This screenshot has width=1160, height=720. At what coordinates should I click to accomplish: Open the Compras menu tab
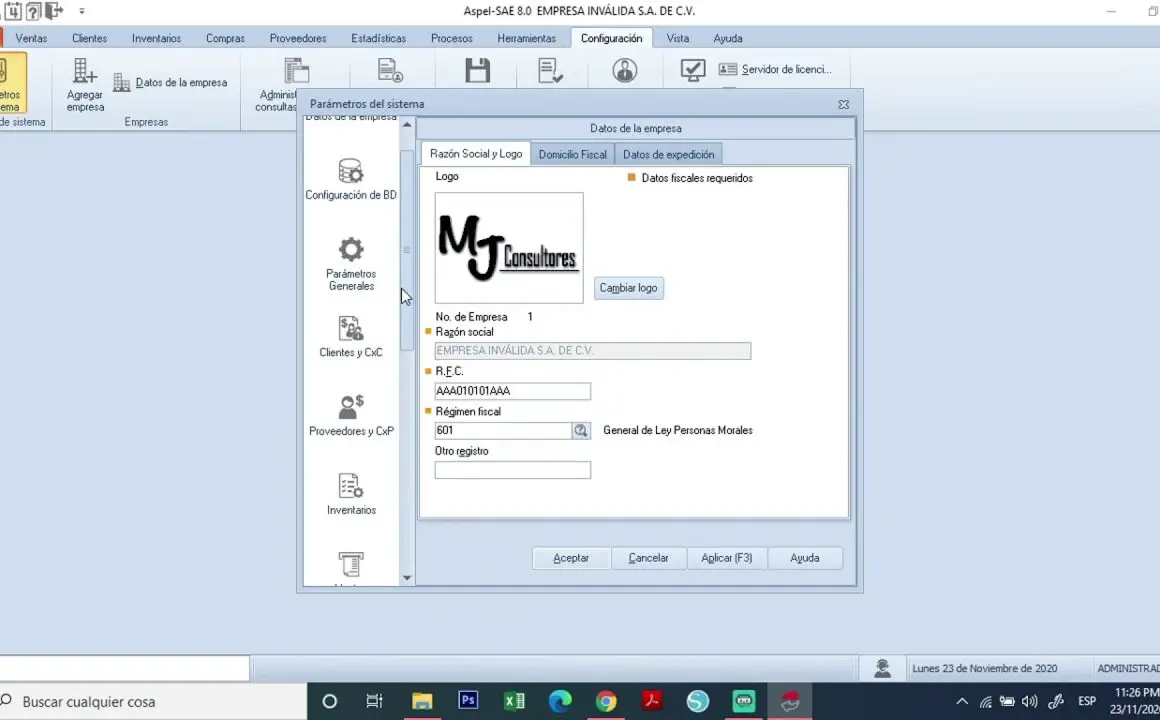point(225,38)
